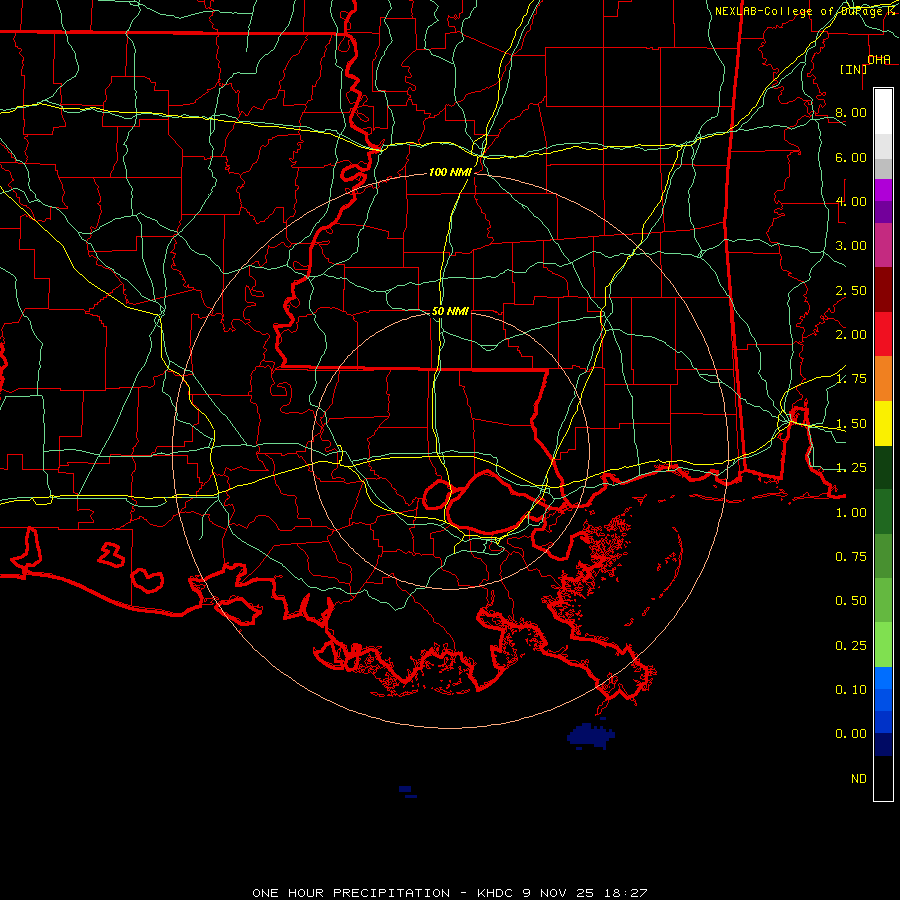Click the 0.50 legend value
The height and width of the screenshot is (900, 900).
pos(851,601)
